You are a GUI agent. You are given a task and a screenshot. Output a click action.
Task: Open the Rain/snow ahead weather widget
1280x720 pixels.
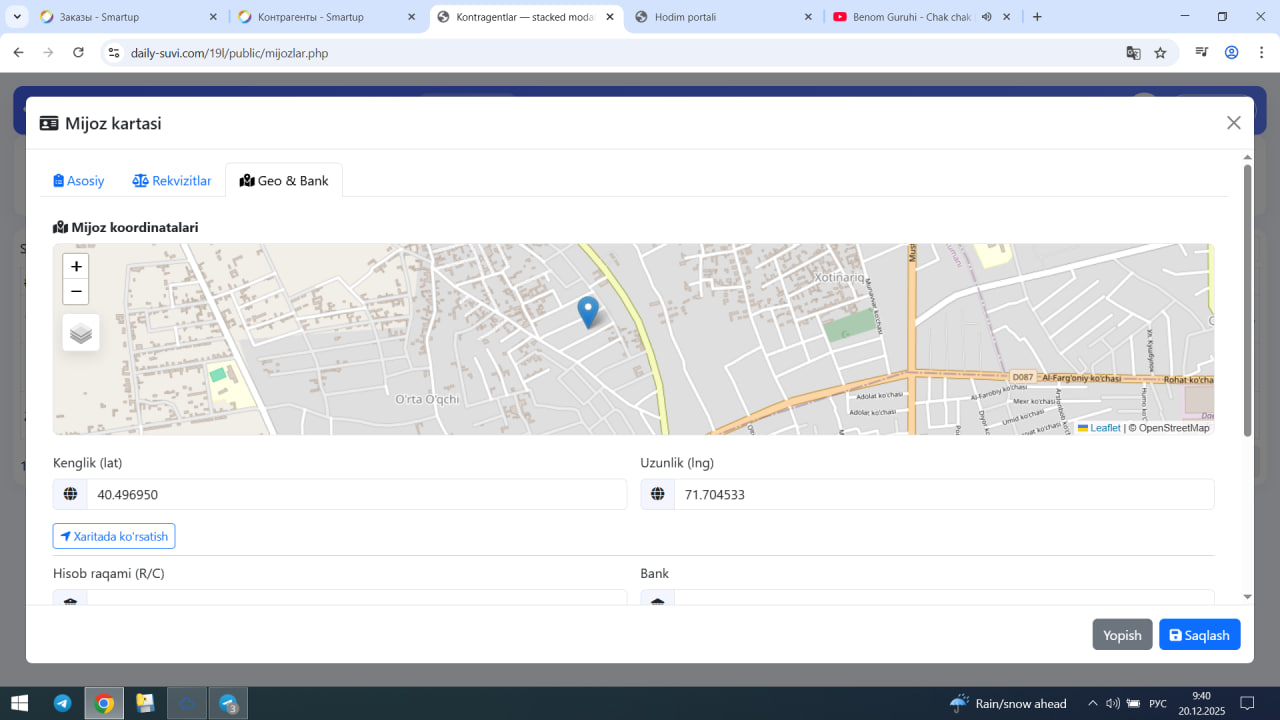(x=1008, y=703)
